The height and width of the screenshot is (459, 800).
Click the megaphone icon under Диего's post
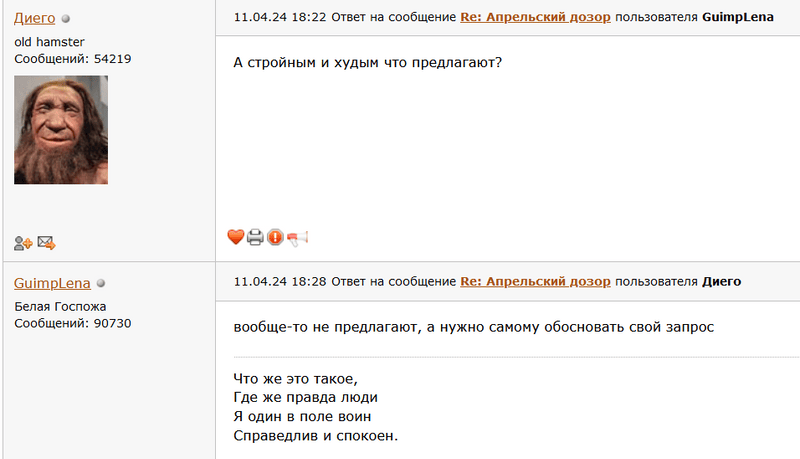297,237
